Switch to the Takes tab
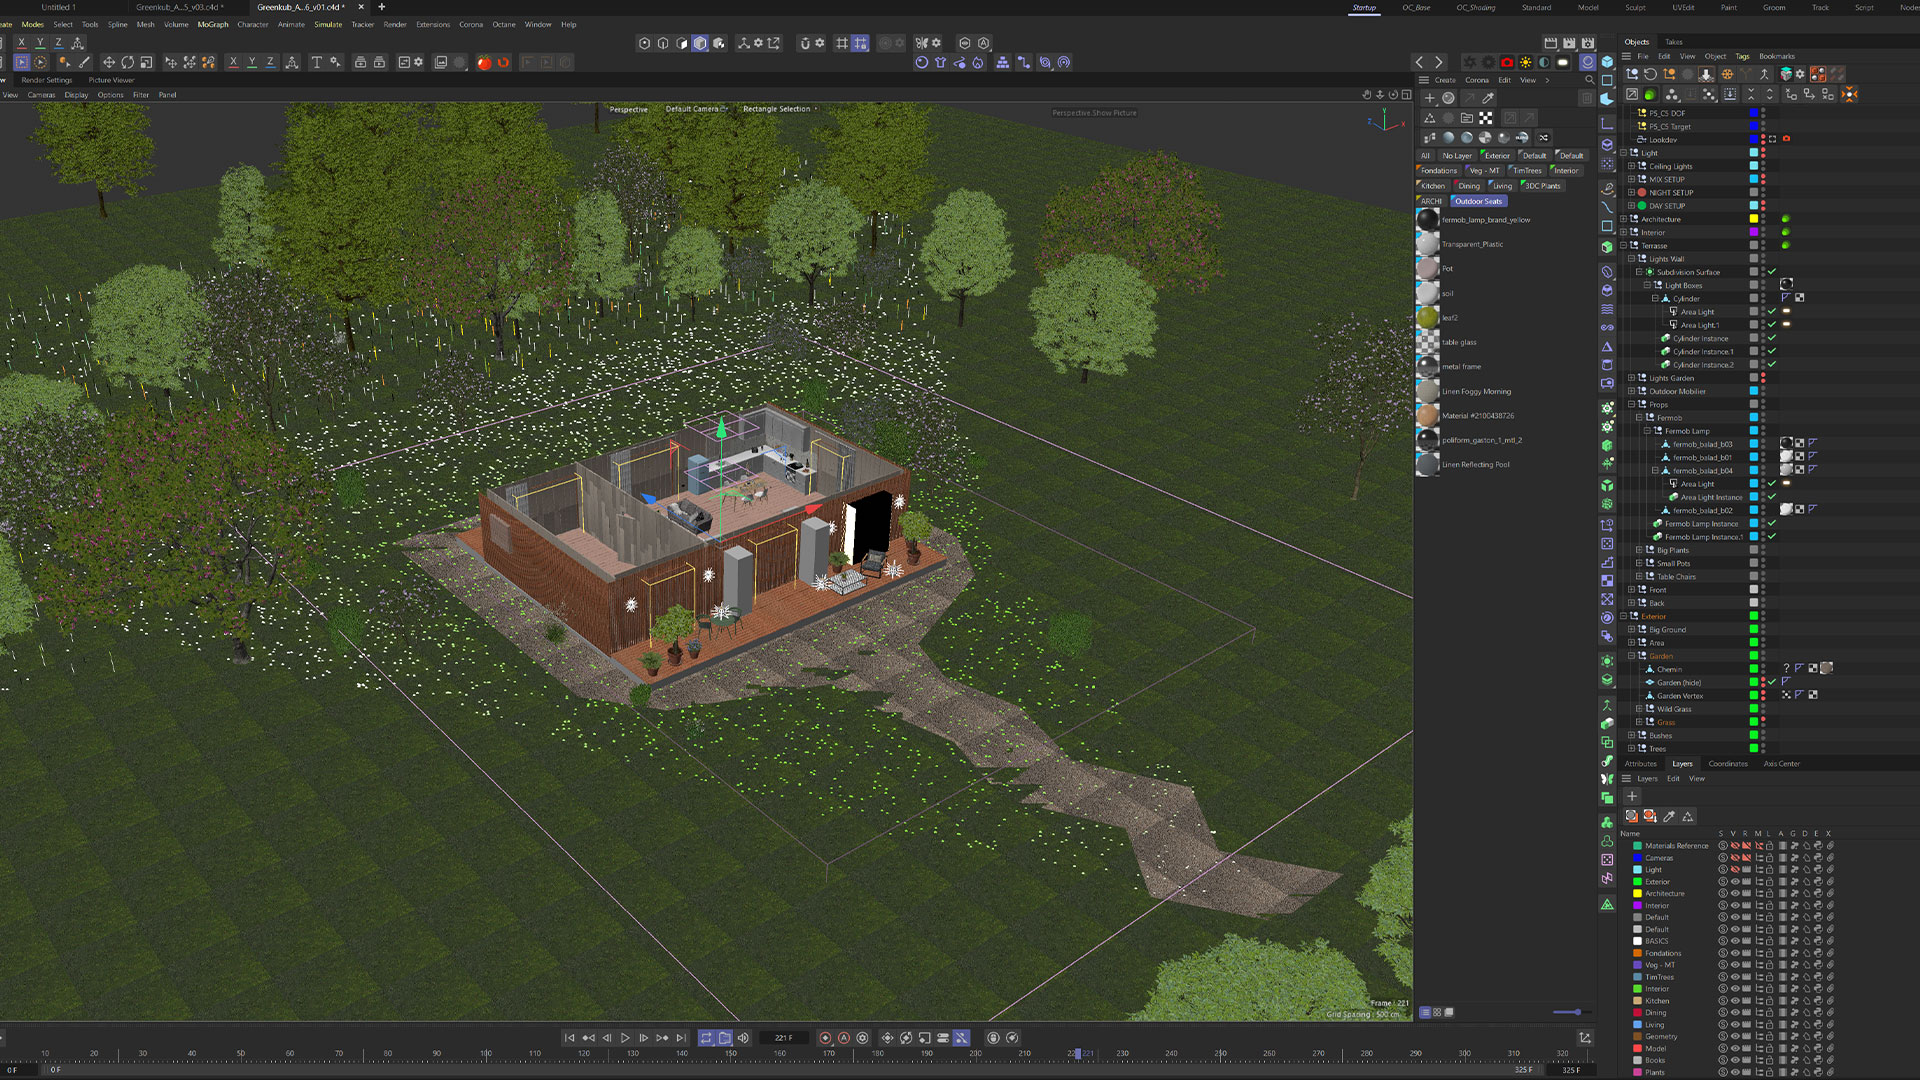This screenshot has height=1080, width=1920. (1674, 42)
